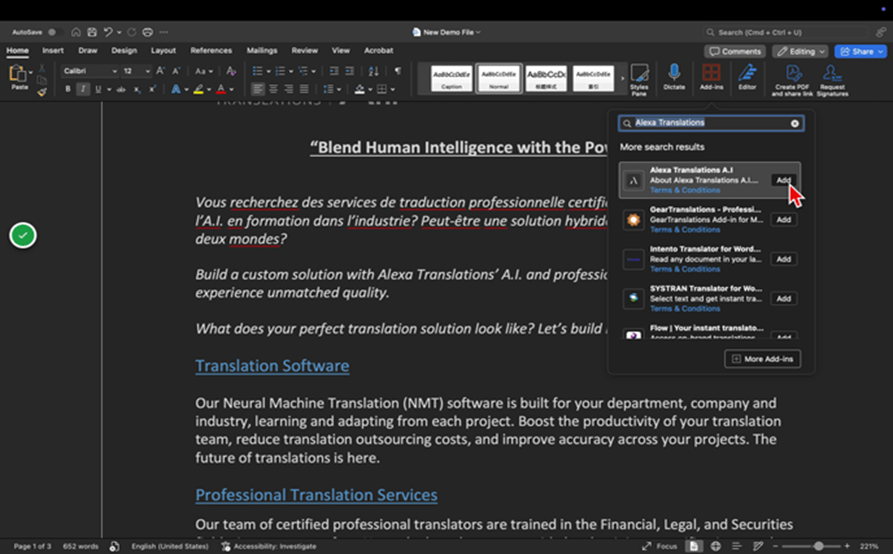Click the Increase Indent icon

point(349,71)
